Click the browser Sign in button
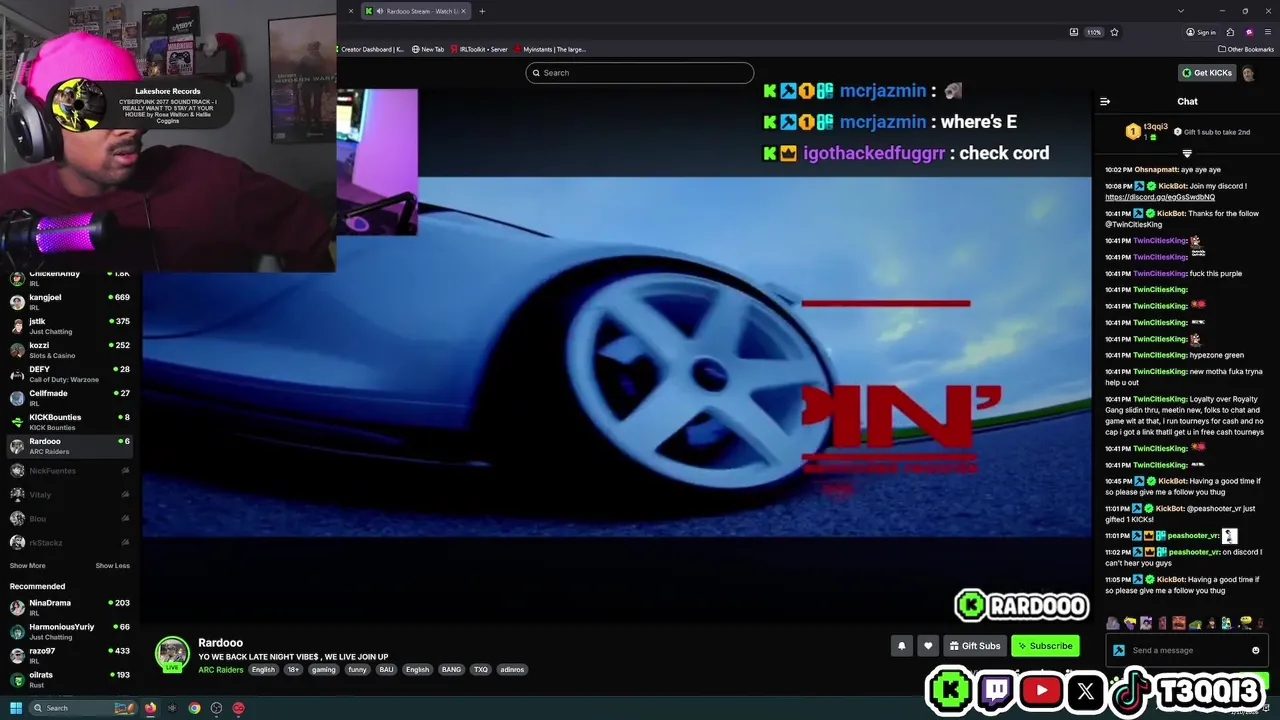This screenshot has width=1280, height=720. (1201, 32)
